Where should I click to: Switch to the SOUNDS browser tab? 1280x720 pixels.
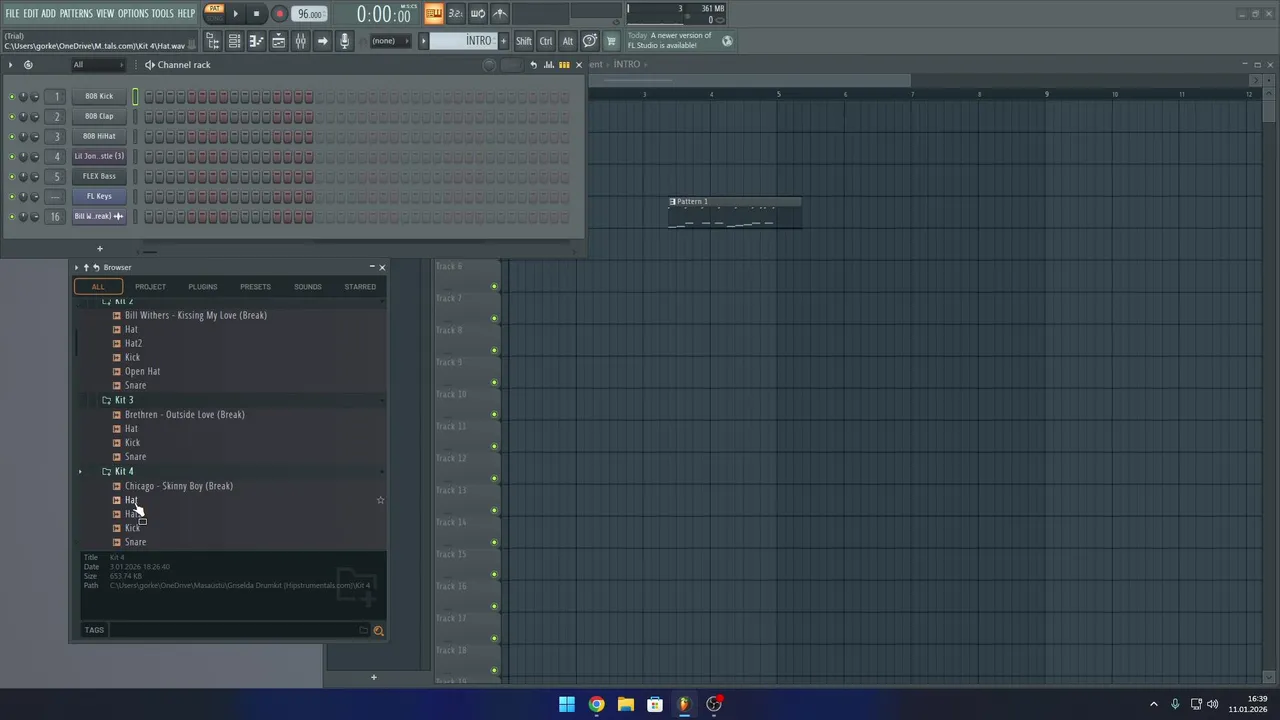click(x=308, y=287)
